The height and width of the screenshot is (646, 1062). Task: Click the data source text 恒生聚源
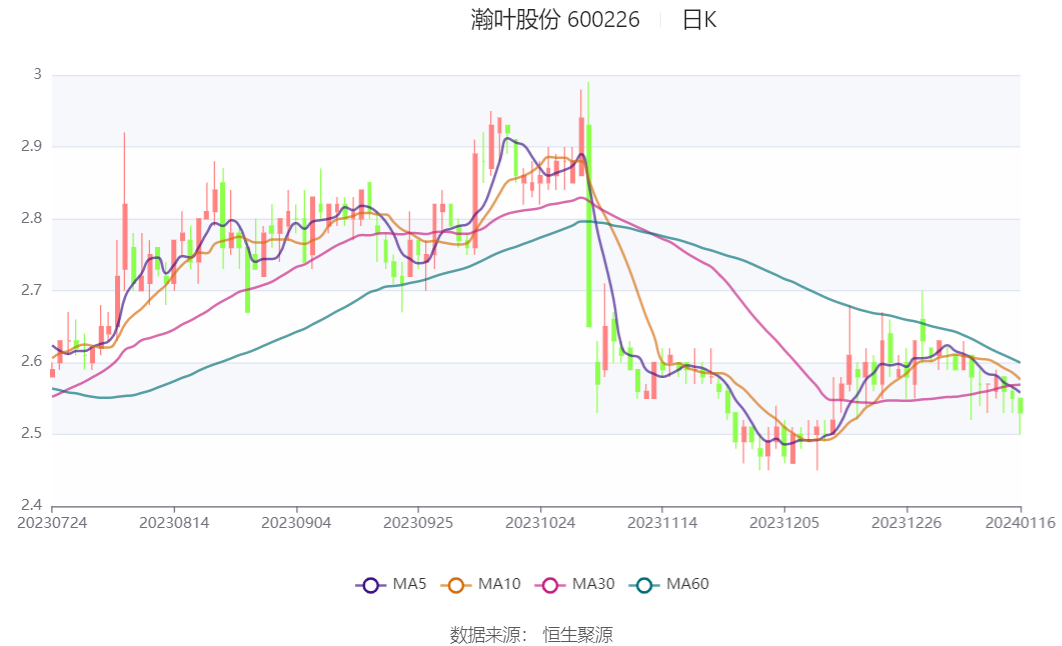coord(578,634)
